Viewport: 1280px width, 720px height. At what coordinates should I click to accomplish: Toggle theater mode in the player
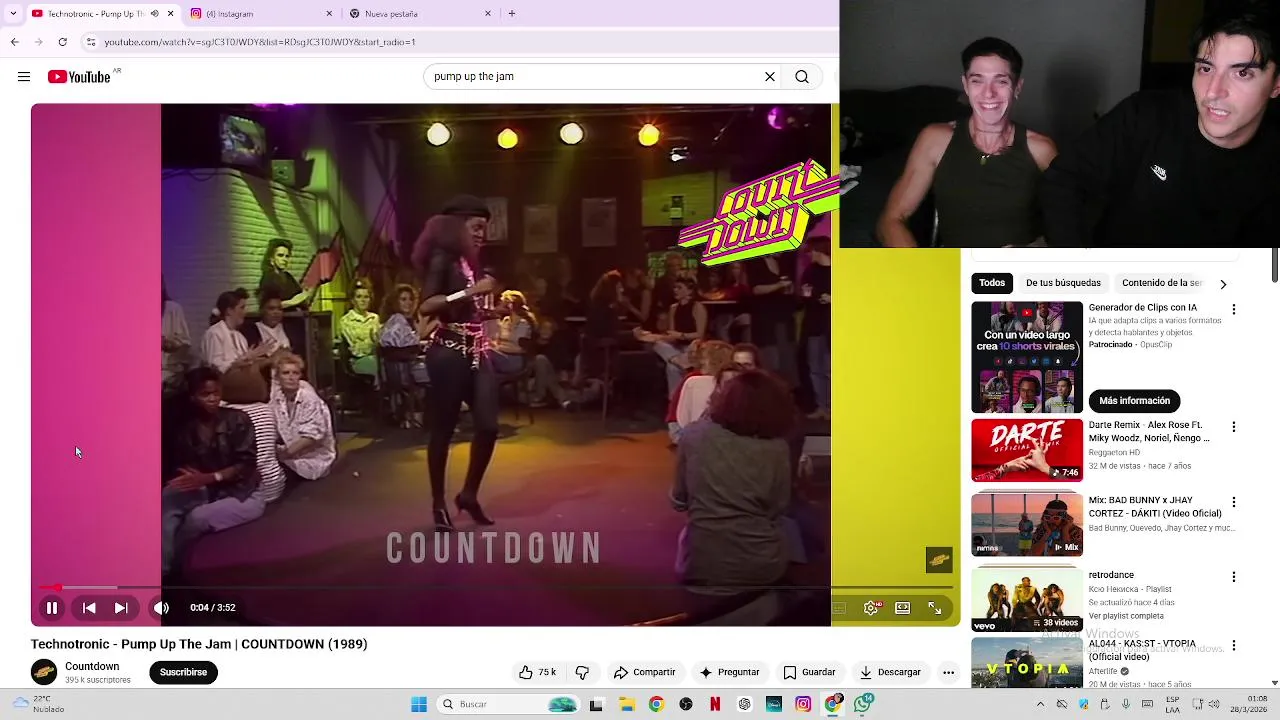point(903,607)
